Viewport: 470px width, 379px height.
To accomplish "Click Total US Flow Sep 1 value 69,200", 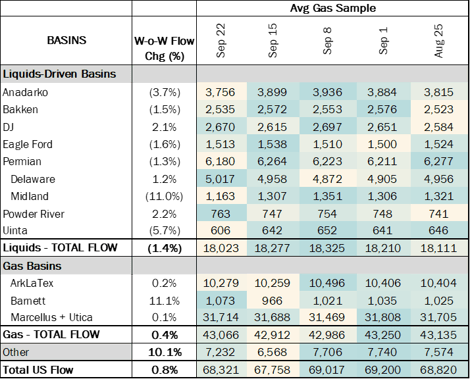I will 384,370.
